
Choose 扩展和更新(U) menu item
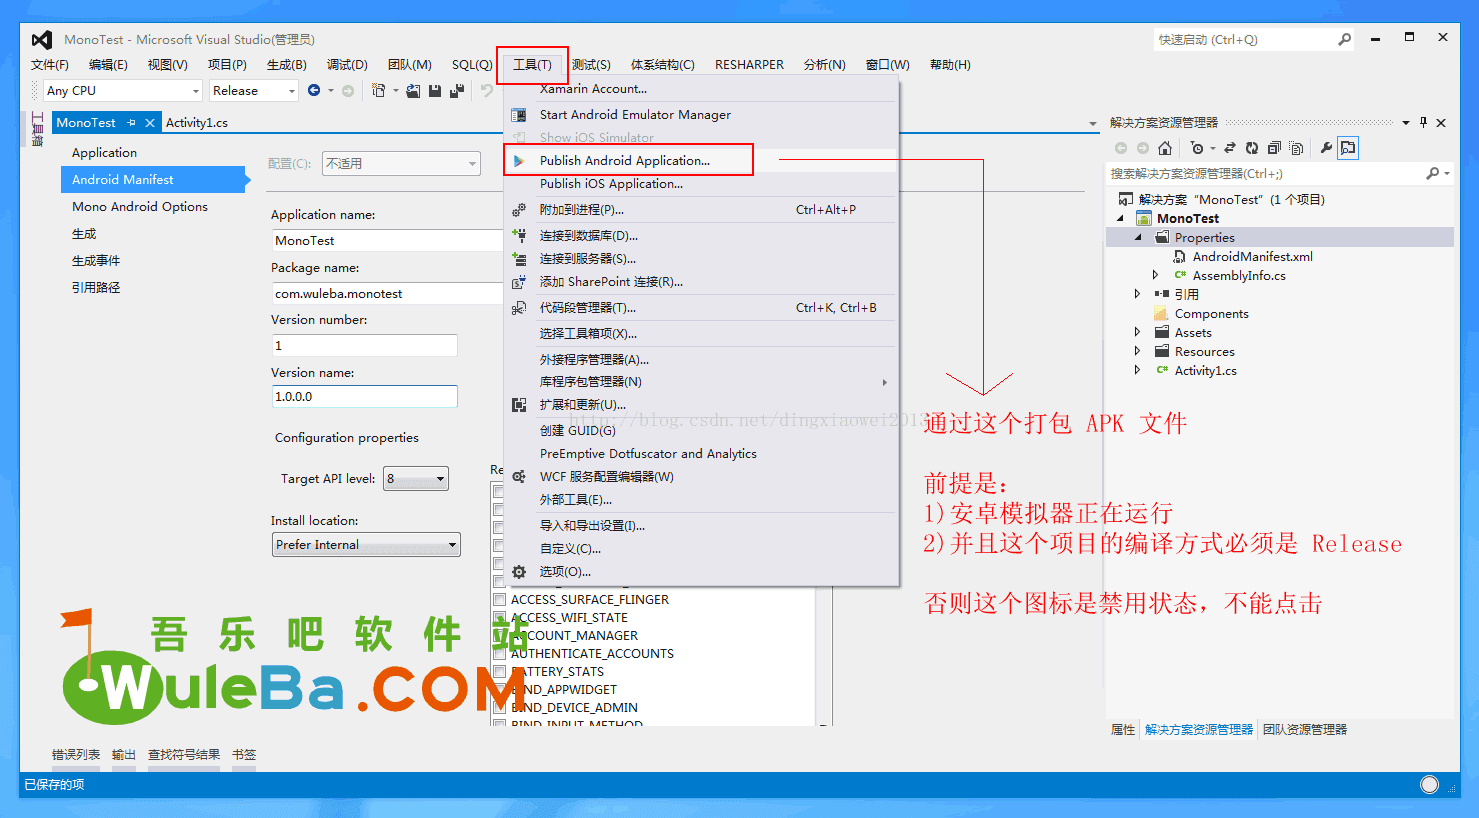(701, 405)
